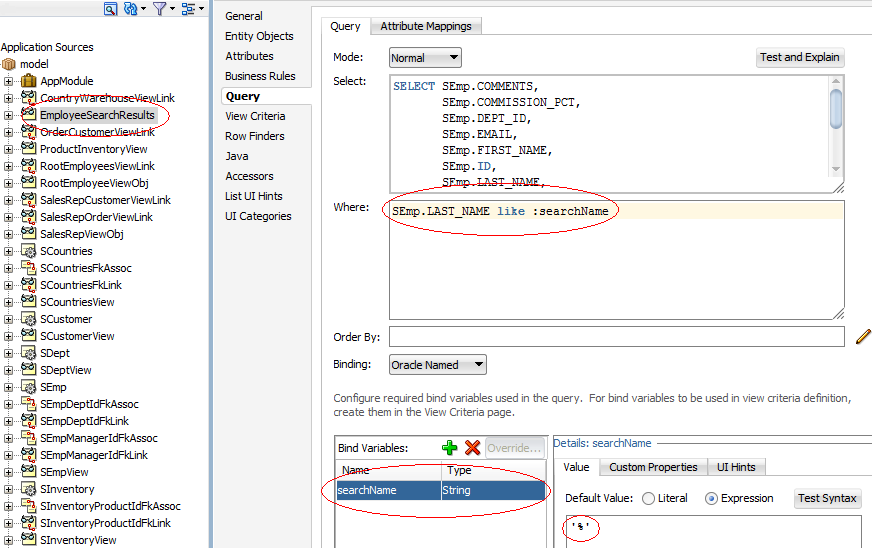This screenshot has width=872, height=548.
Task: Click the red X delete bind variable icon
Action: [472, 447]
